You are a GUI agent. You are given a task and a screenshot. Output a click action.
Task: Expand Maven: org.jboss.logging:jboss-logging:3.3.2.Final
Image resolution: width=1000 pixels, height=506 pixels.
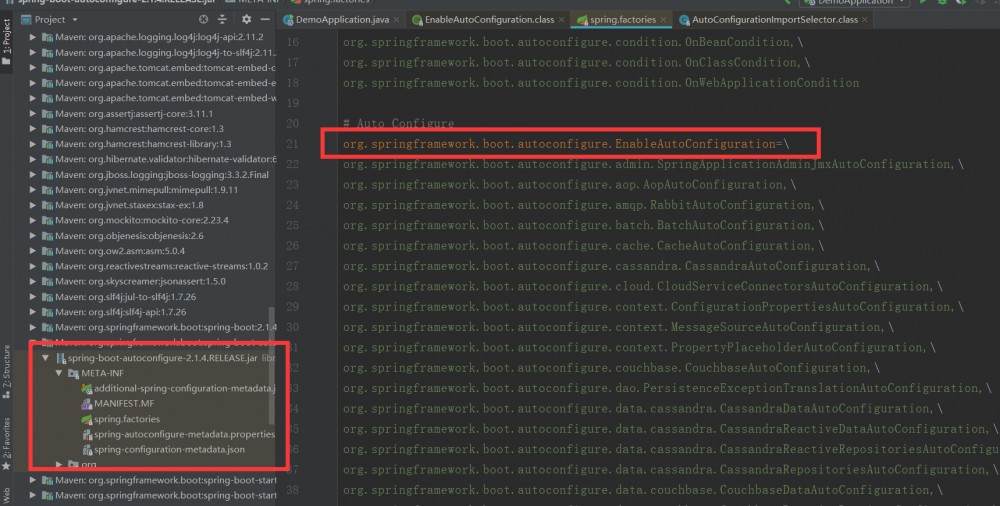[33, 175]
